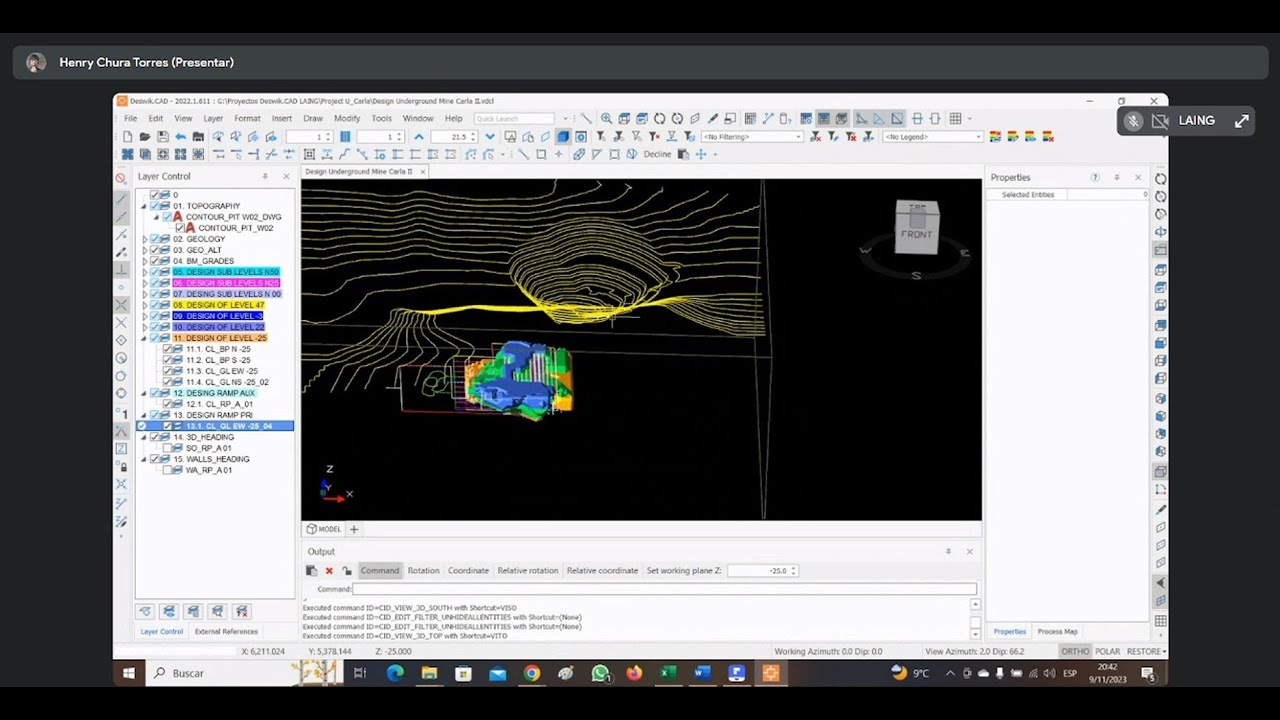Expand the 02. GEOLOGY layer node
Screen dimensions: 1280x720
point(144,239)
